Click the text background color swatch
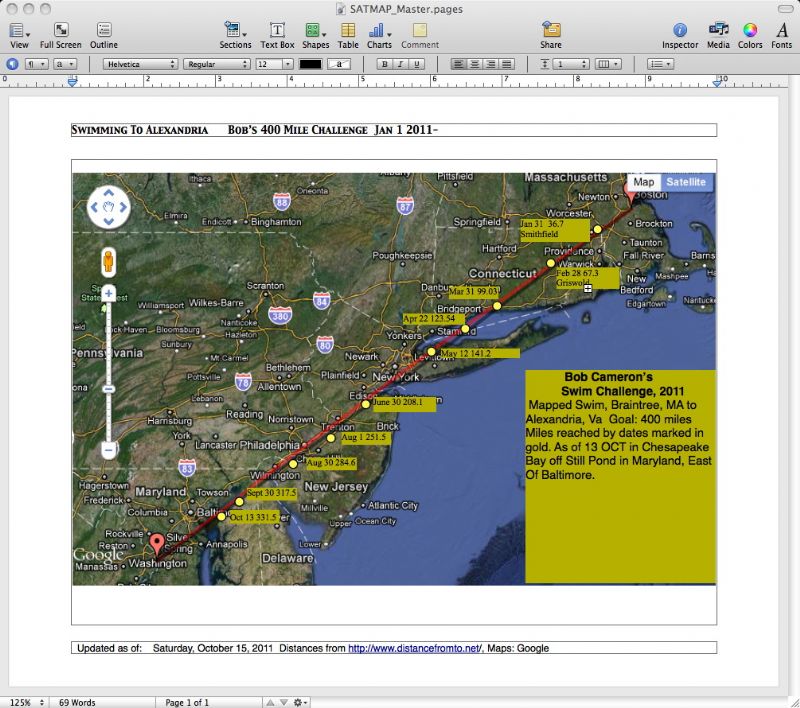 pyautogui.click(x=339, y=64)
